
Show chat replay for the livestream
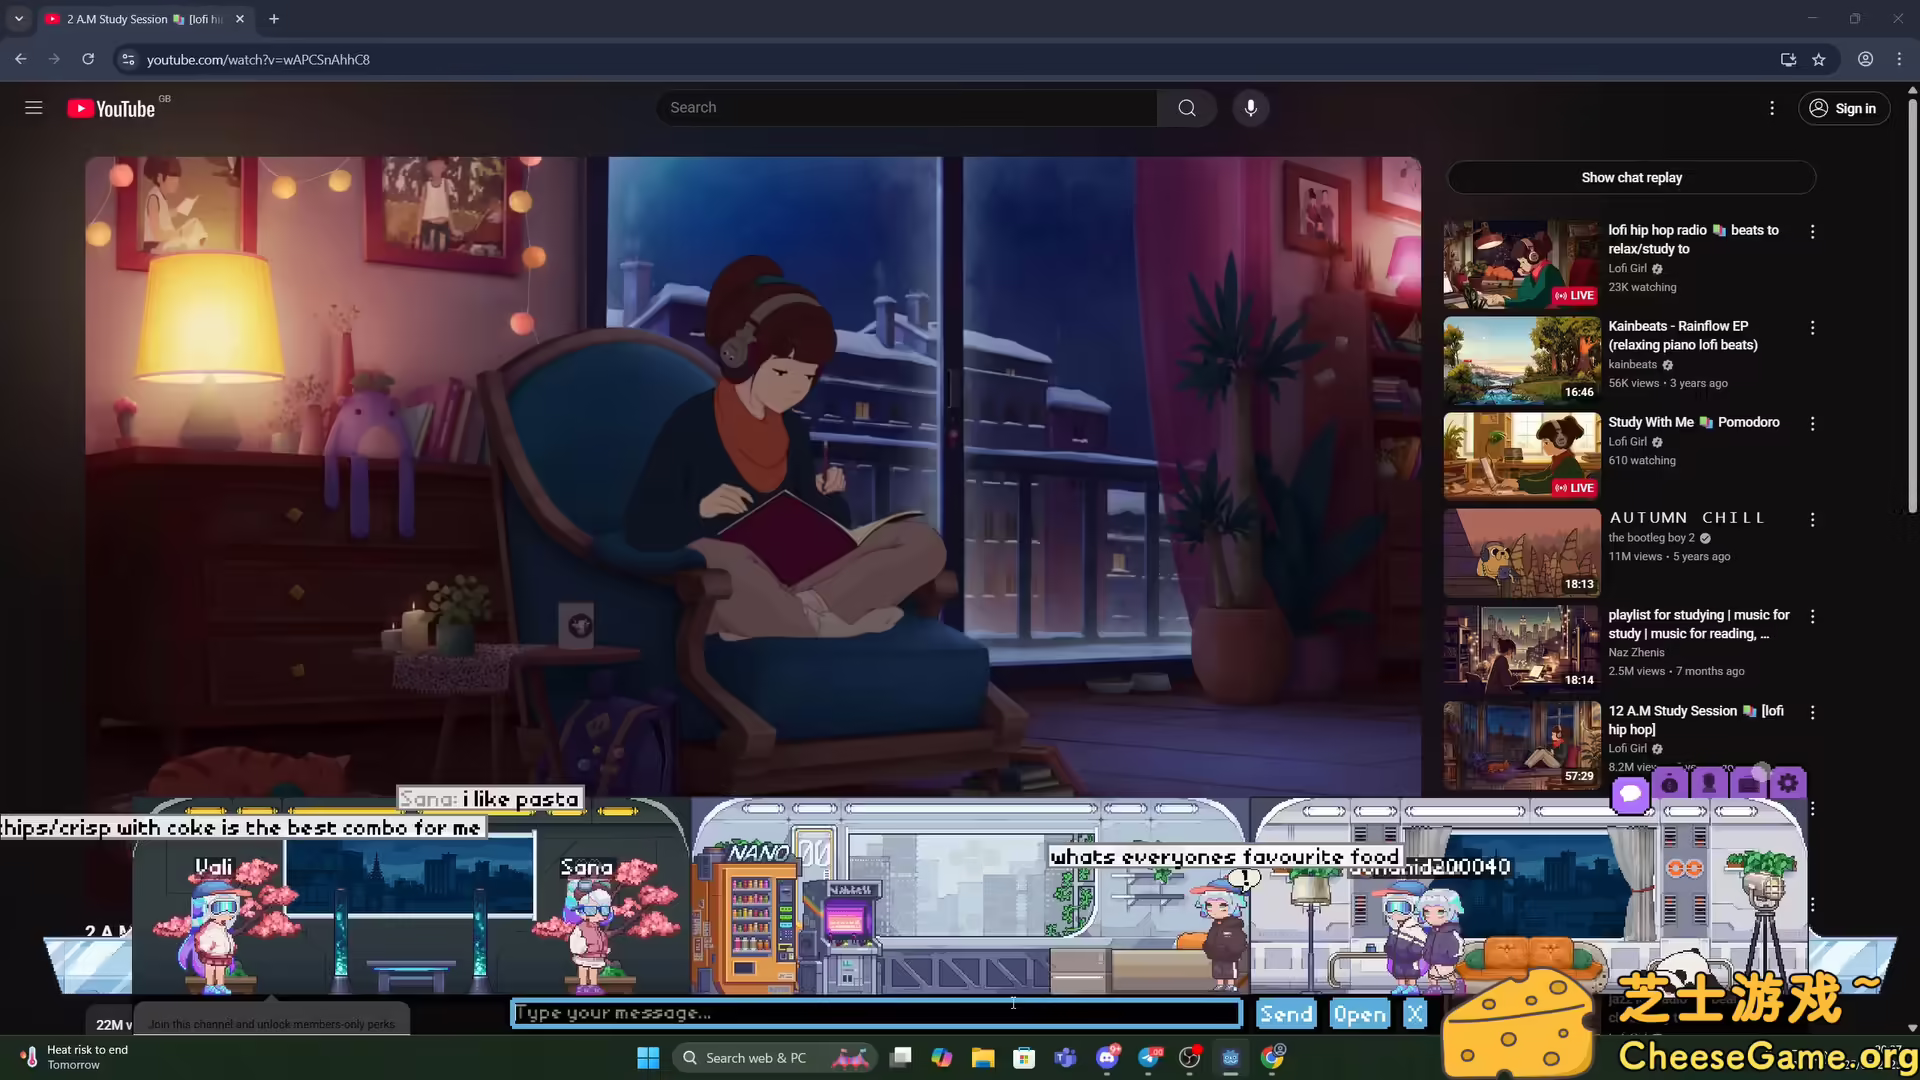(x=1631, y=177)
